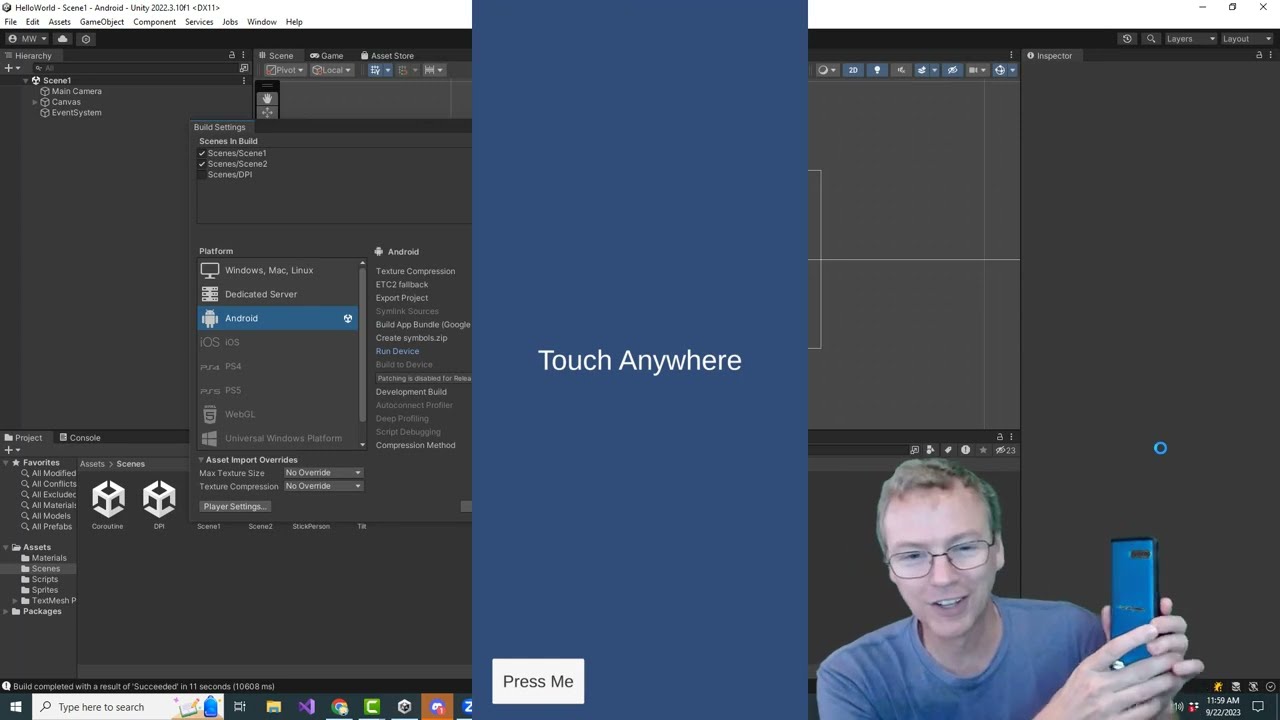Viewport: 1280px width, 720px height.
Task: Select the Coroutine scene asset
Action: pyautogui.click(x=108, y=503)
